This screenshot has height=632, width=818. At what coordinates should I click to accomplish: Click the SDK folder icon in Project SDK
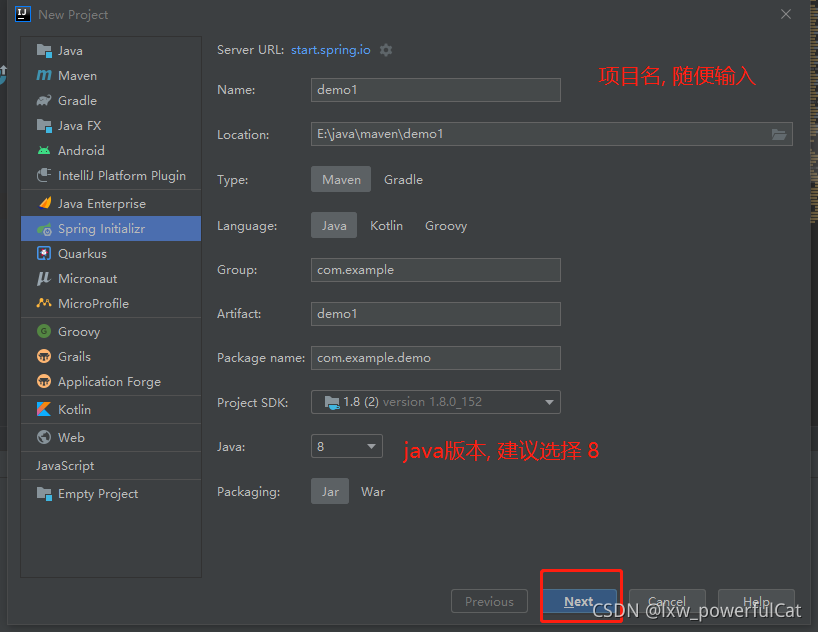point(332,402)
